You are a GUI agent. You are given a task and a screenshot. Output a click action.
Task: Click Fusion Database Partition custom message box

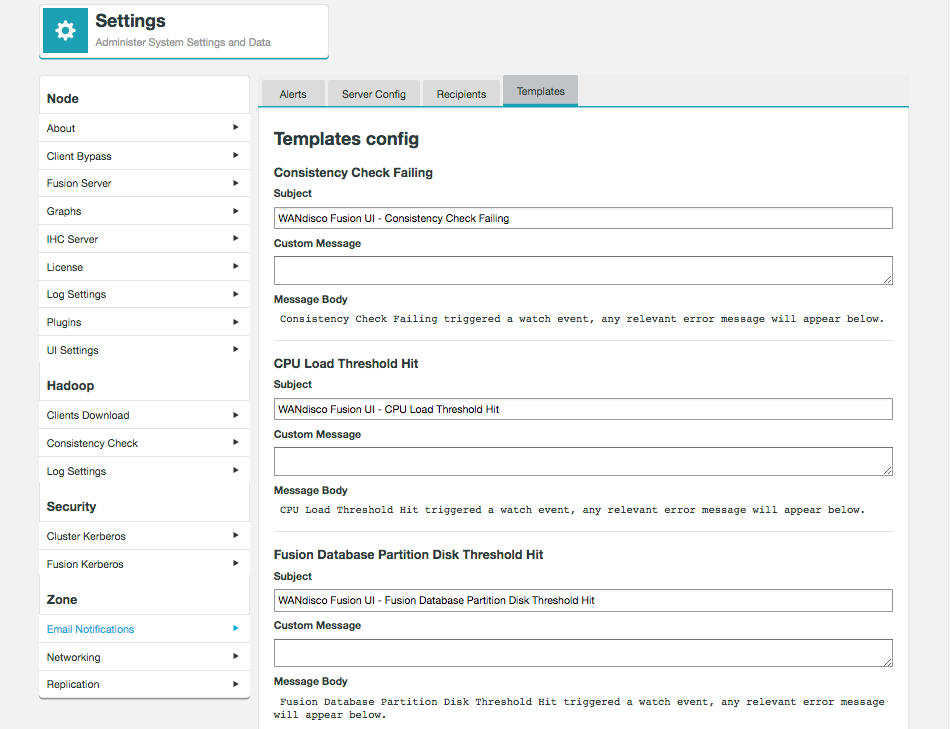pyautogui.click(x=583, y=653)
